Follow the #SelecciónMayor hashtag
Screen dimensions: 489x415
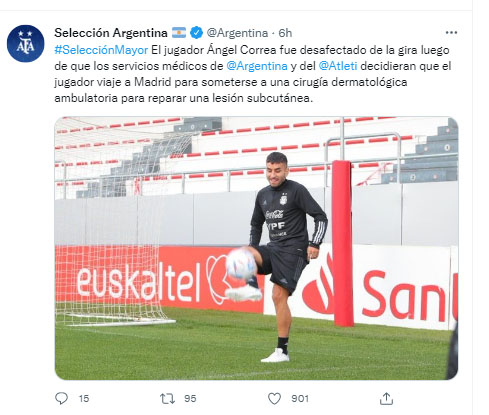click(x=101, y=50)
